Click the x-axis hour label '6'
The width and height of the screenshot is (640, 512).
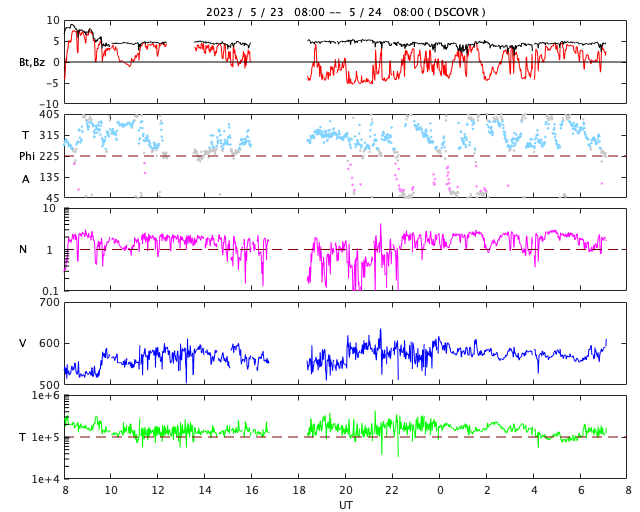coord(581,490)
